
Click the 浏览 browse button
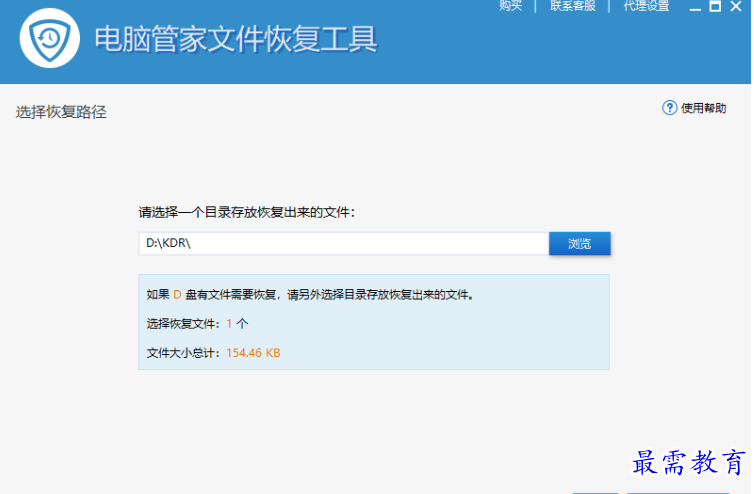579,243
